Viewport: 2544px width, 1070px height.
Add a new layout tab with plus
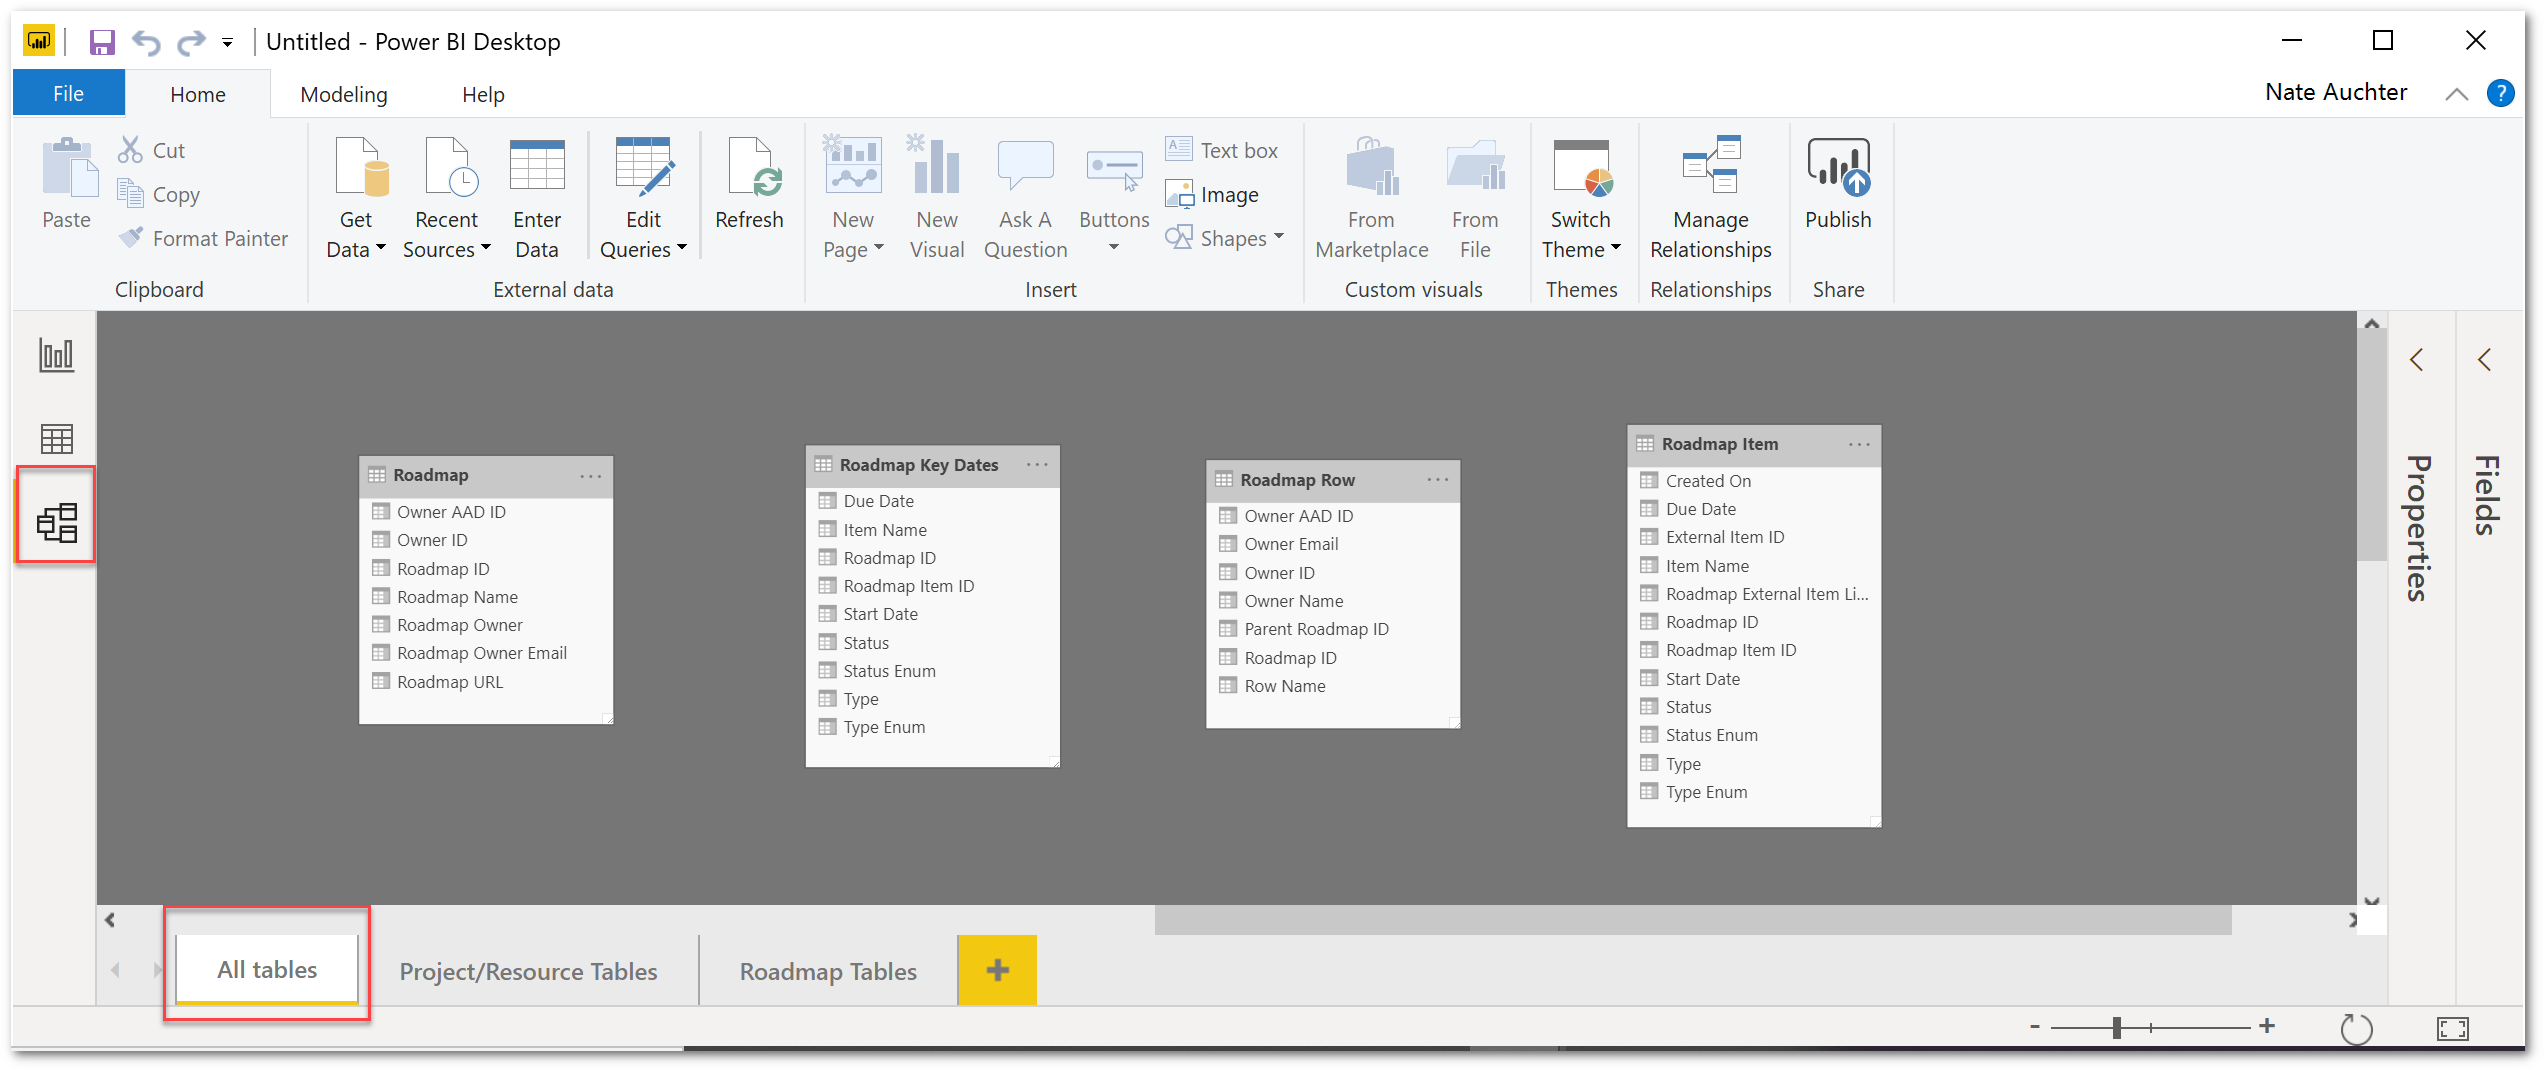tap(997, 970)
